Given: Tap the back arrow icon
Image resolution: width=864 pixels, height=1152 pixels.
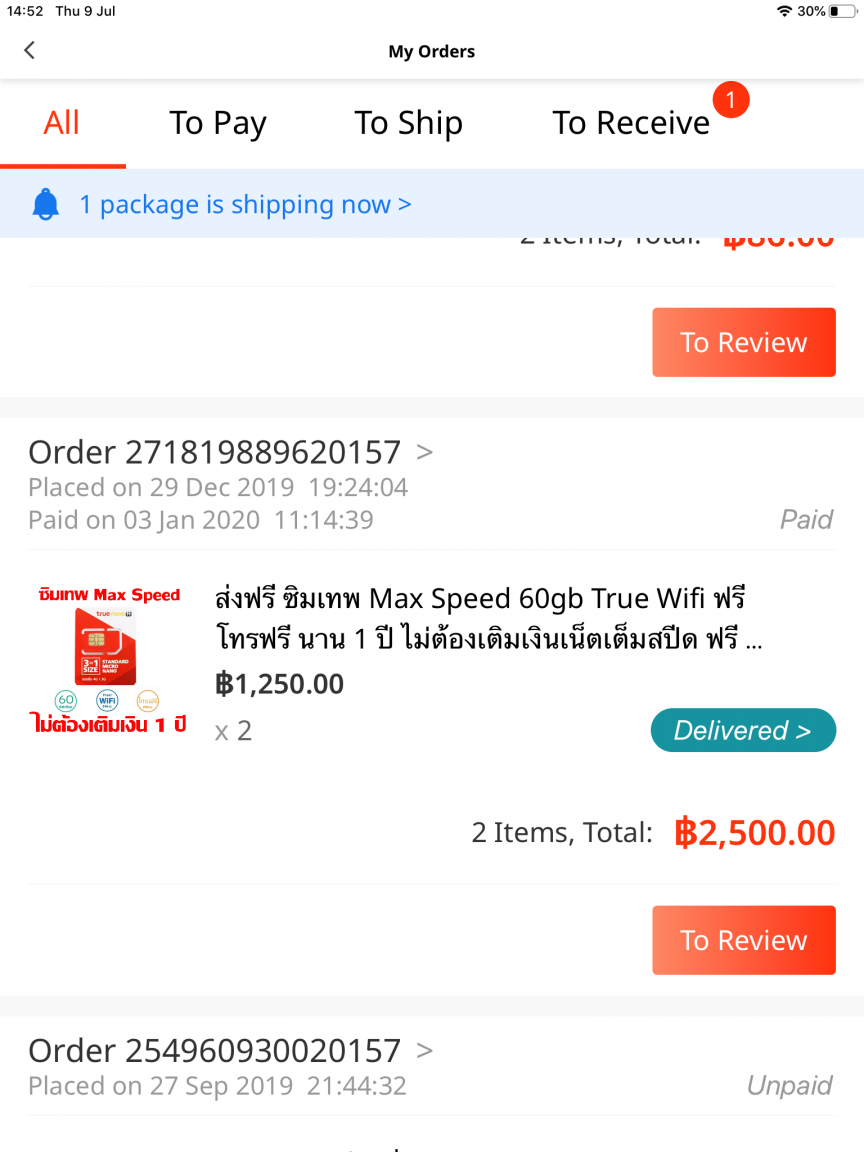Looking at the screenshot, I should click(29, 51).
